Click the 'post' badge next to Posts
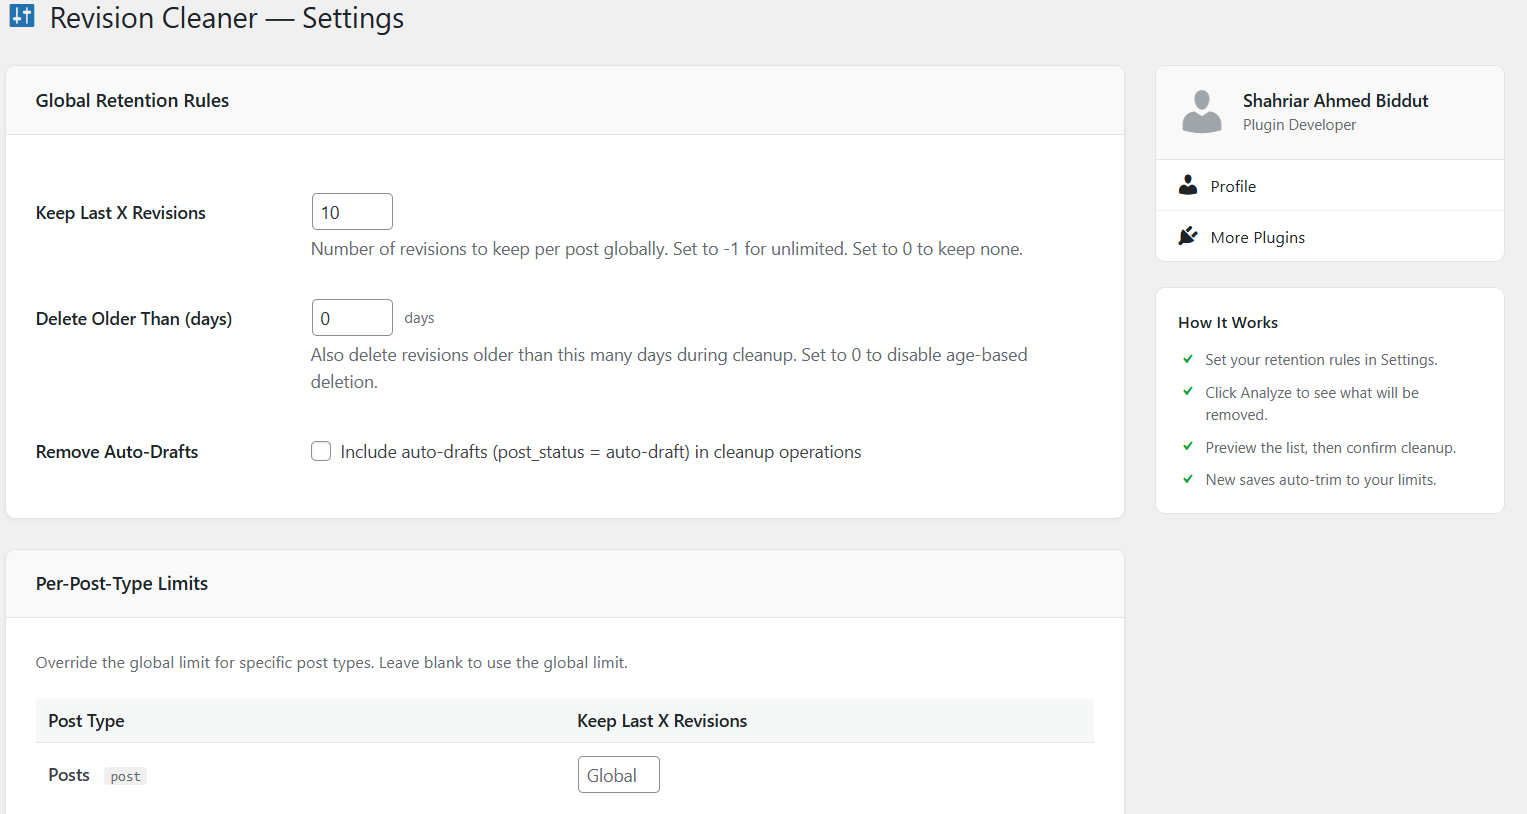The height and width of the screenshot is (814, 1527). coord(125,775)
